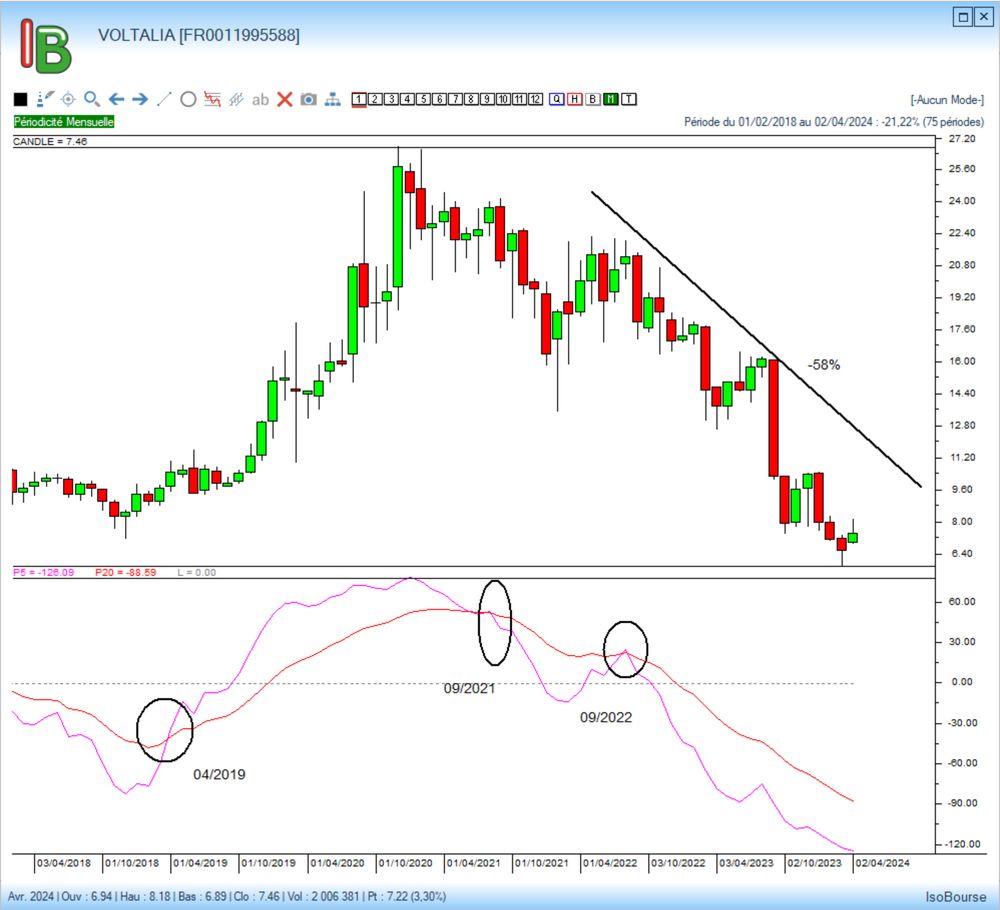Click the 02/10/2023 date axis marker
This screenshot has width=1000, height=910.
[814, 863]
